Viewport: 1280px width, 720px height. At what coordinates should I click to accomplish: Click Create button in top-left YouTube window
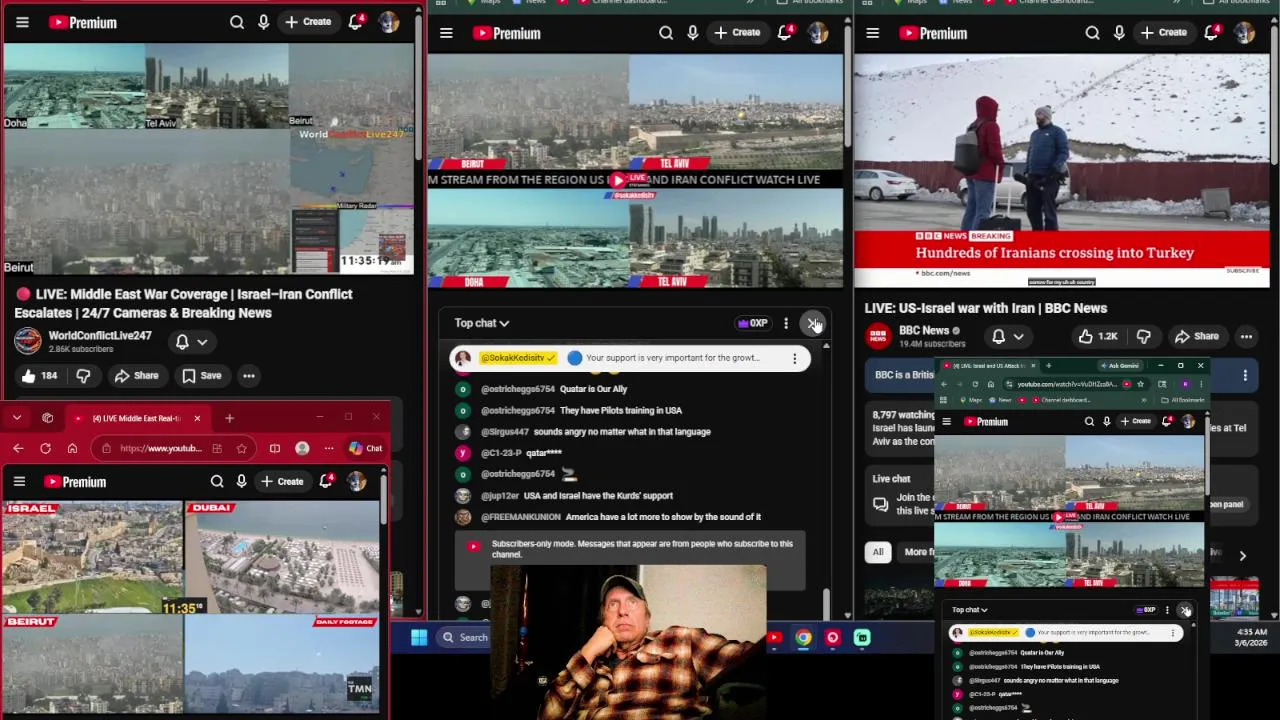point(308,22)
